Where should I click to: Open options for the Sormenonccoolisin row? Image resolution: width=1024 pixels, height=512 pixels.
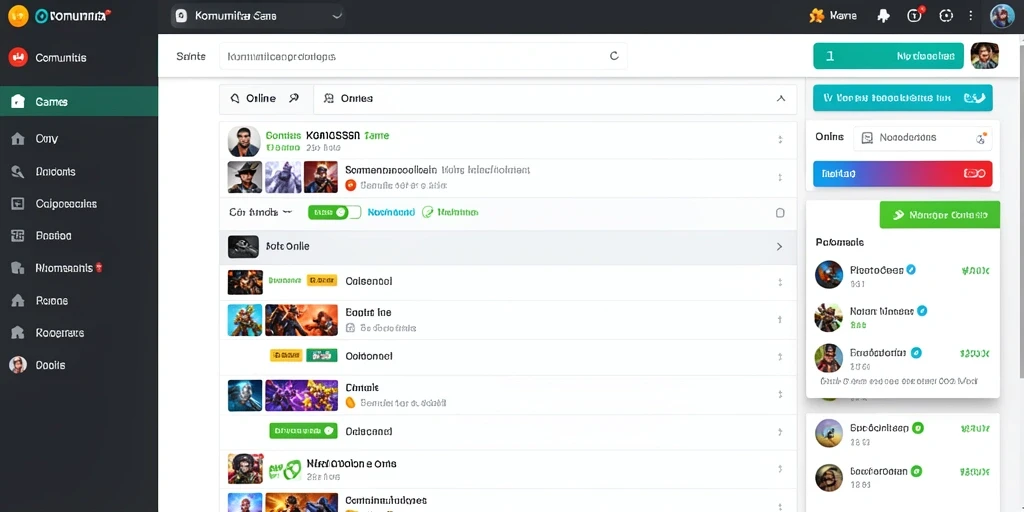780,178
